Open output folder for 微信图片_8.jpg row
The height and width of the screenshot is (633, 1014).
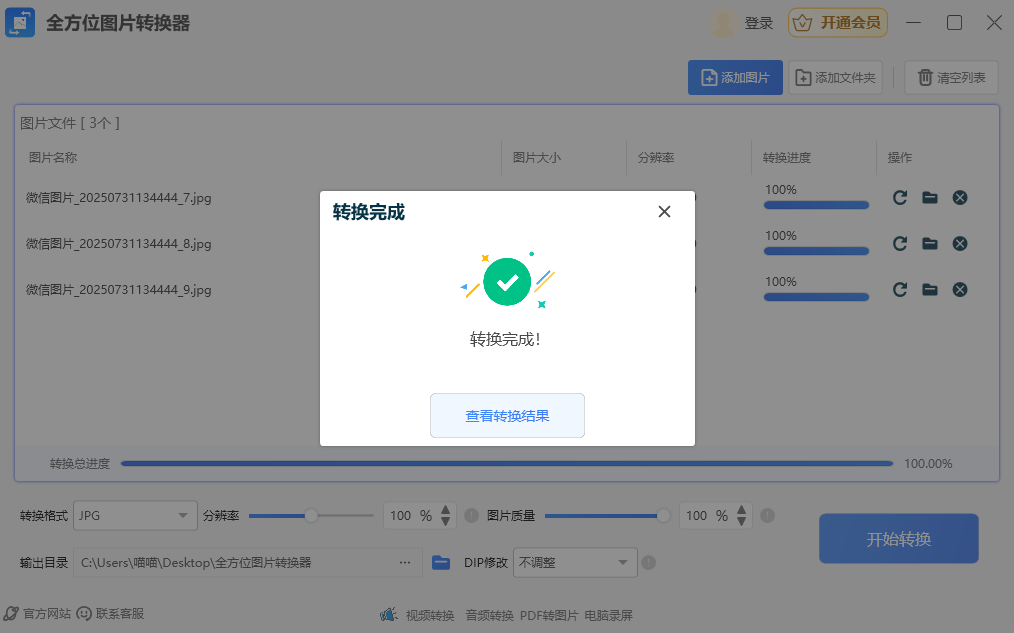[930, 244]
